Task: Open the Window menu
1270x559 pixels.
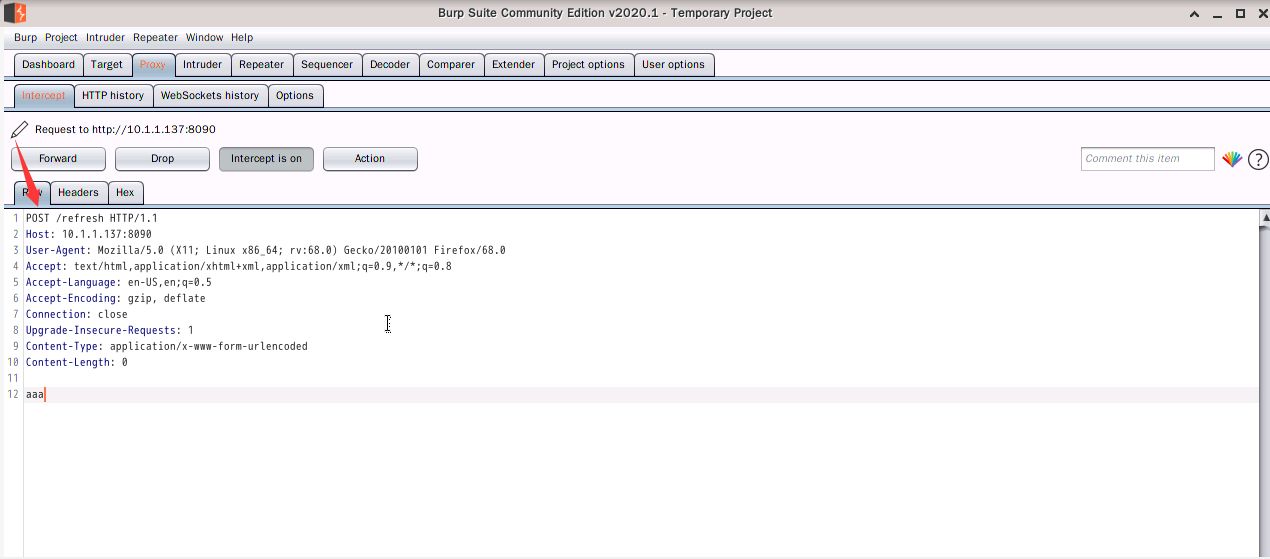Action: click(204, 37)
